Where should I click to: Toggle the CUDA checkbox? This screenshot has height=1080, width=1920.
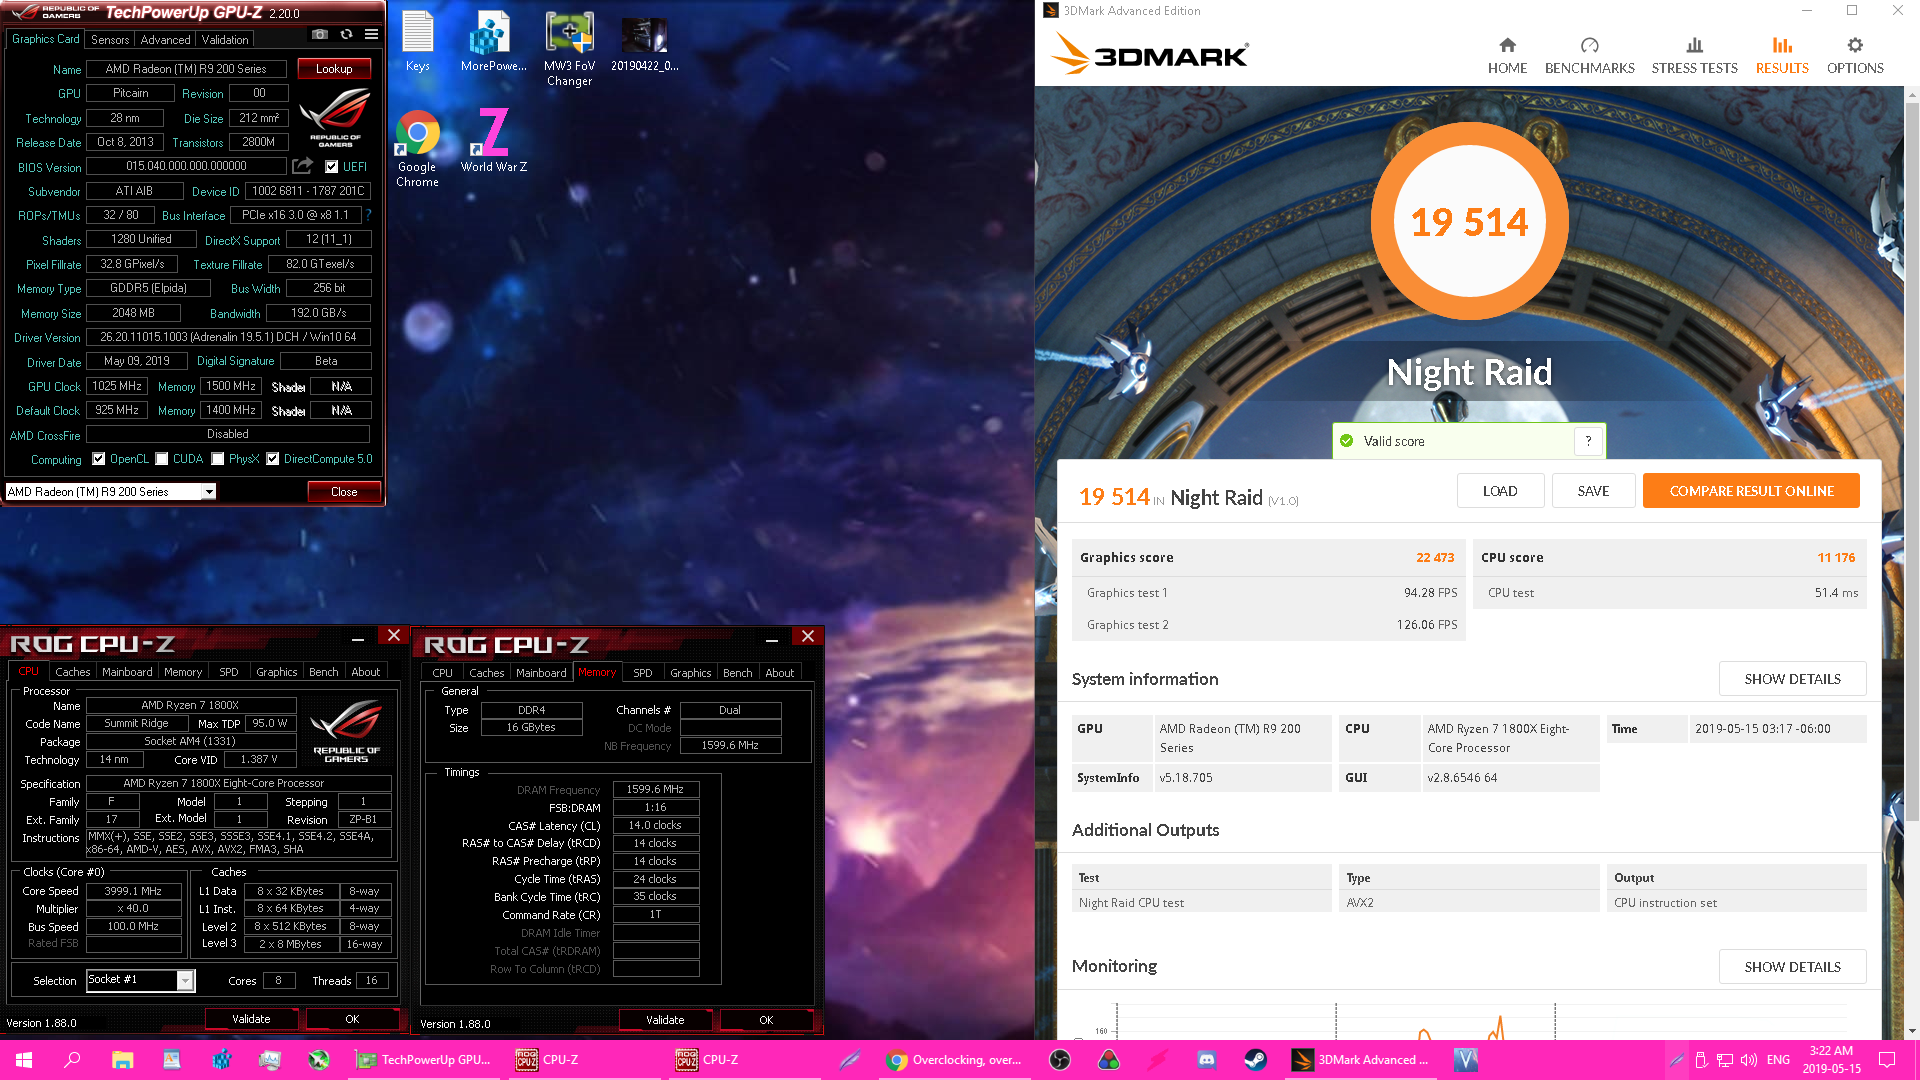click(x=161, y=459)
